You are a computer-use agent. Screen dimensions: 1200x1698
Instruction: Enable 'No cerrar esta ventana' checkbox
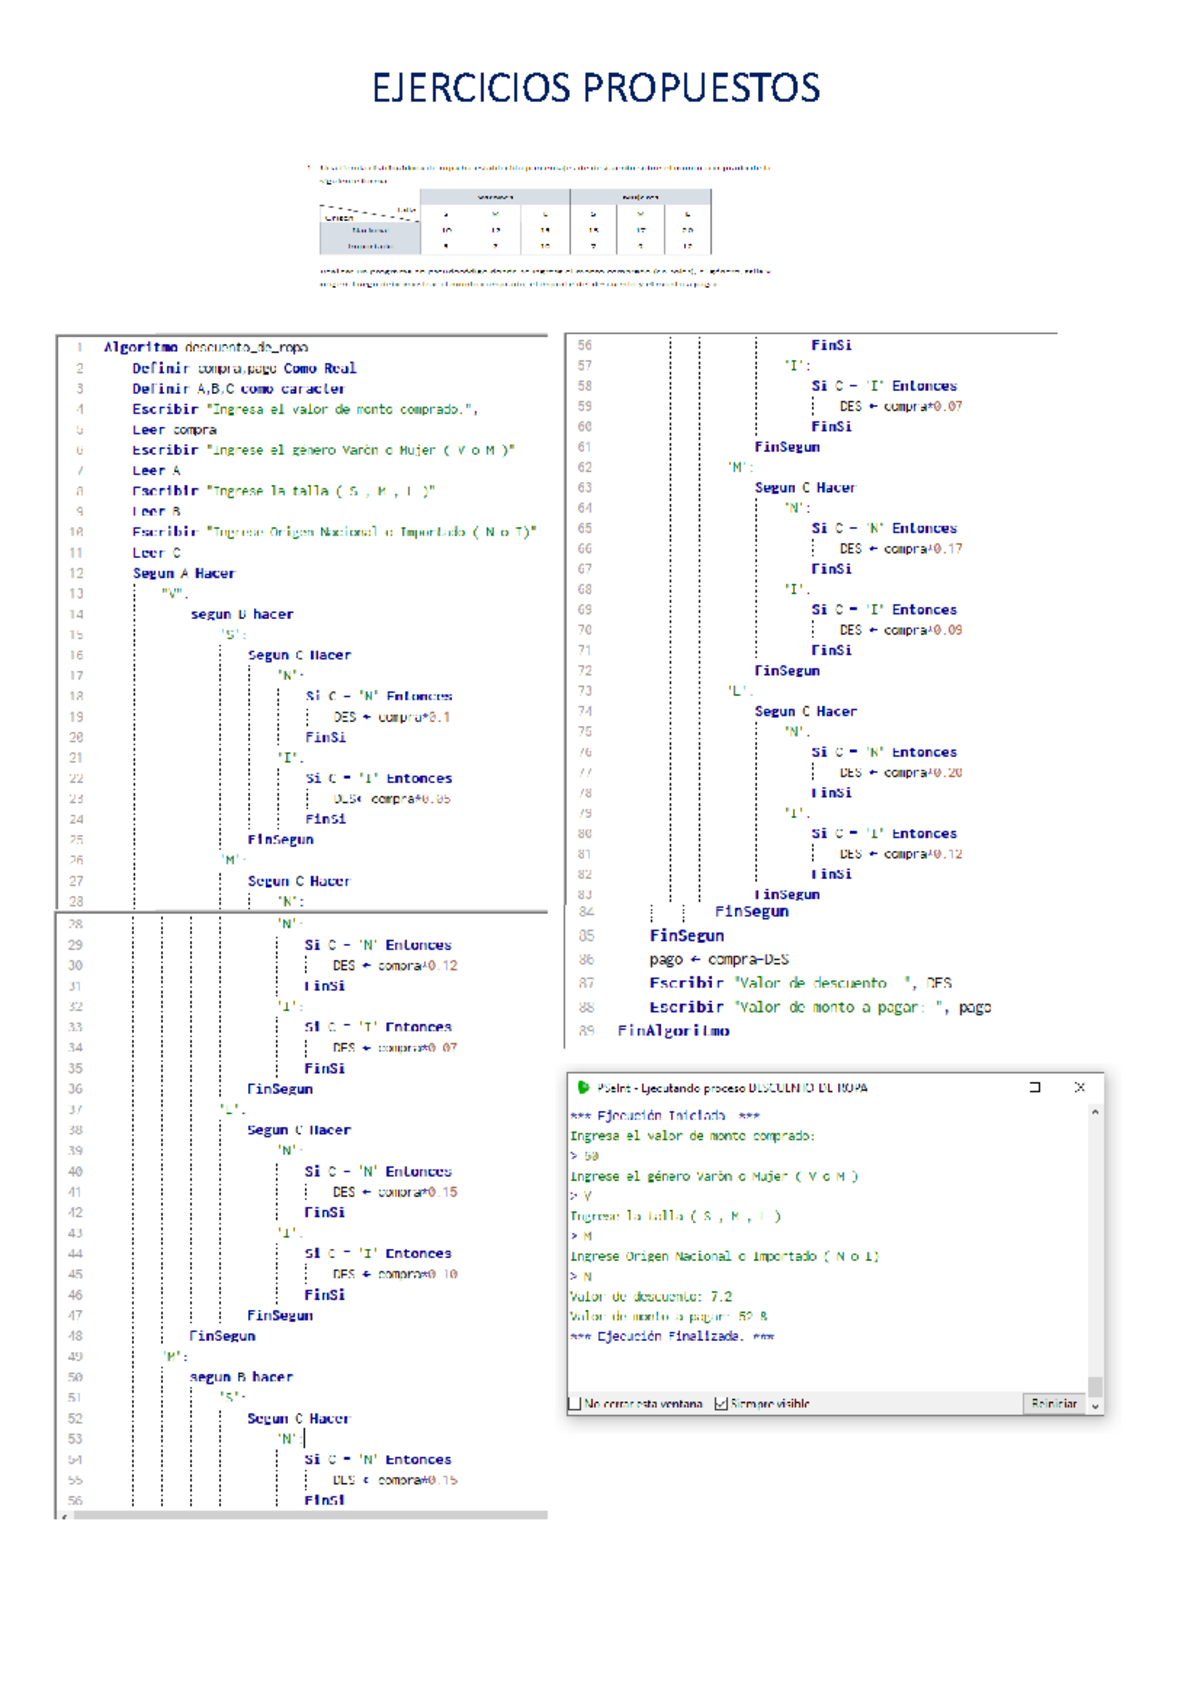[575, 1404]
